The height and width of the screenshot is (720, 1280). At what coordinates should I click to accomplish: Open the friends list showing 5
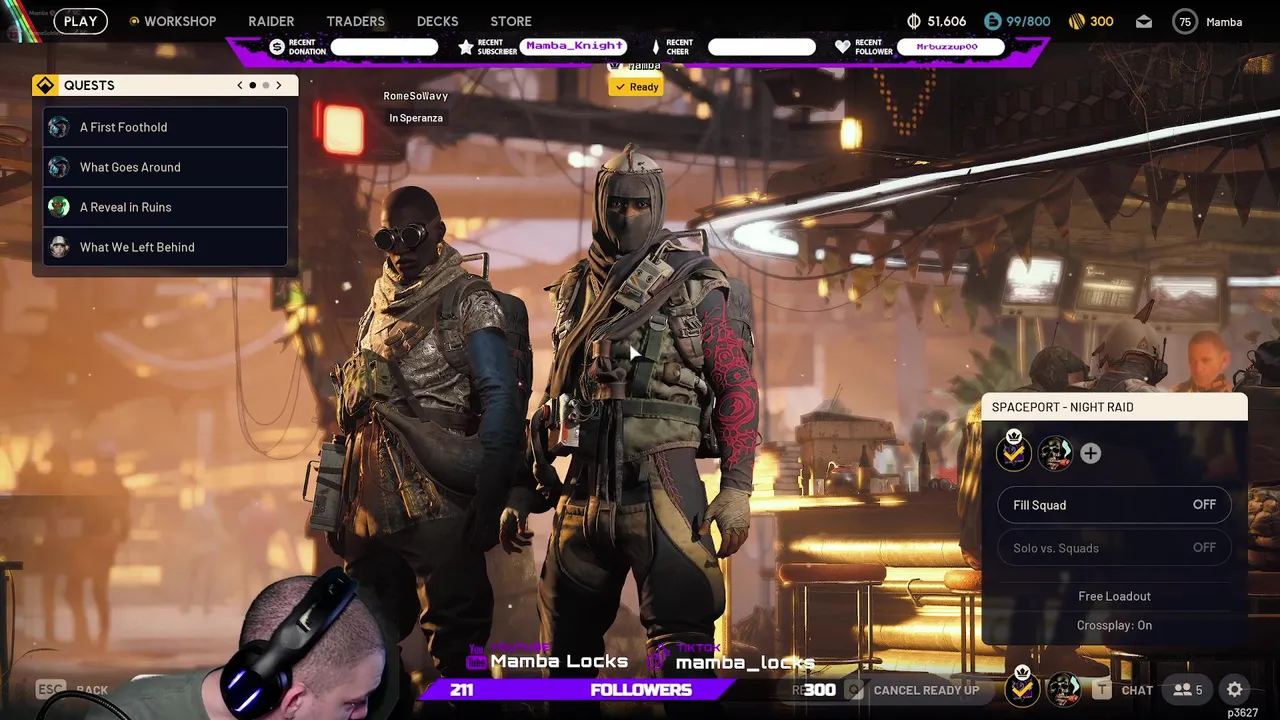pyautogui.click(x=1188, y=690)
